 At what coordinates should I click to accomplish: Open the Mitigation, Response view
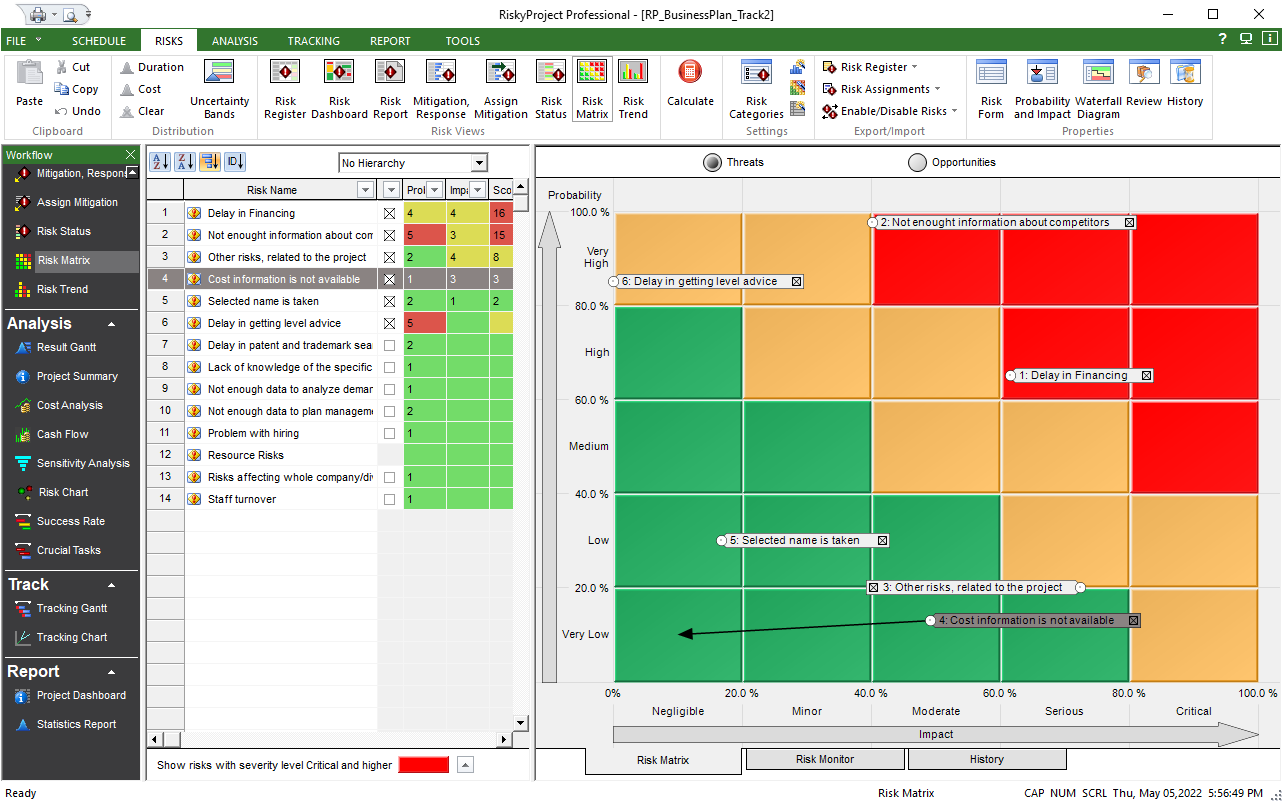[x=440, y=88]
